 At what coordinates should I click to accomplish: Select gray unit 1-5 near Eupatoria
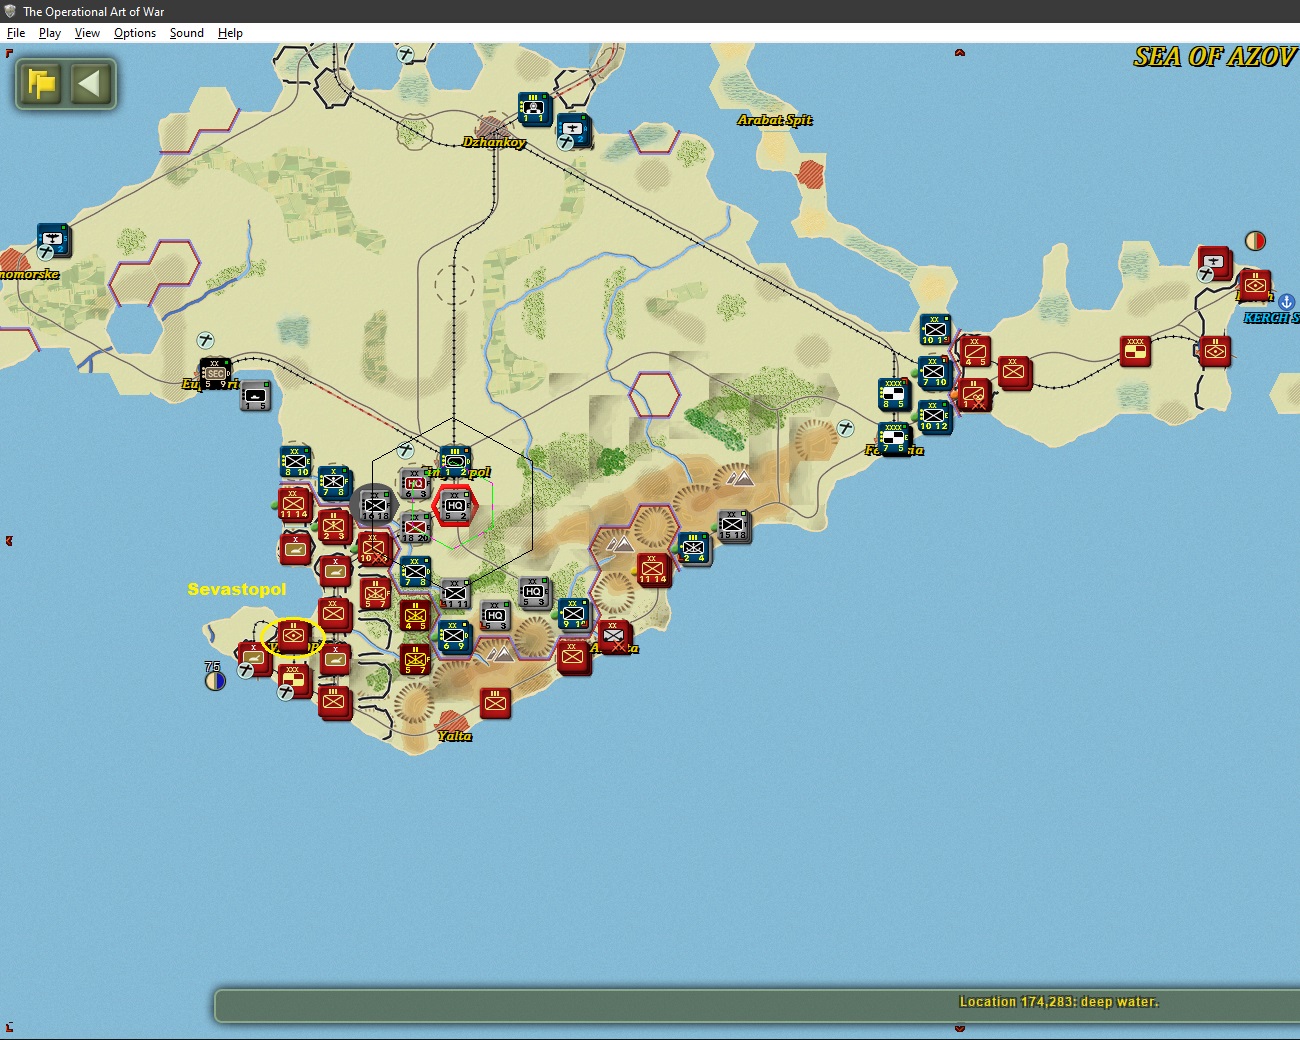point(255,395)
